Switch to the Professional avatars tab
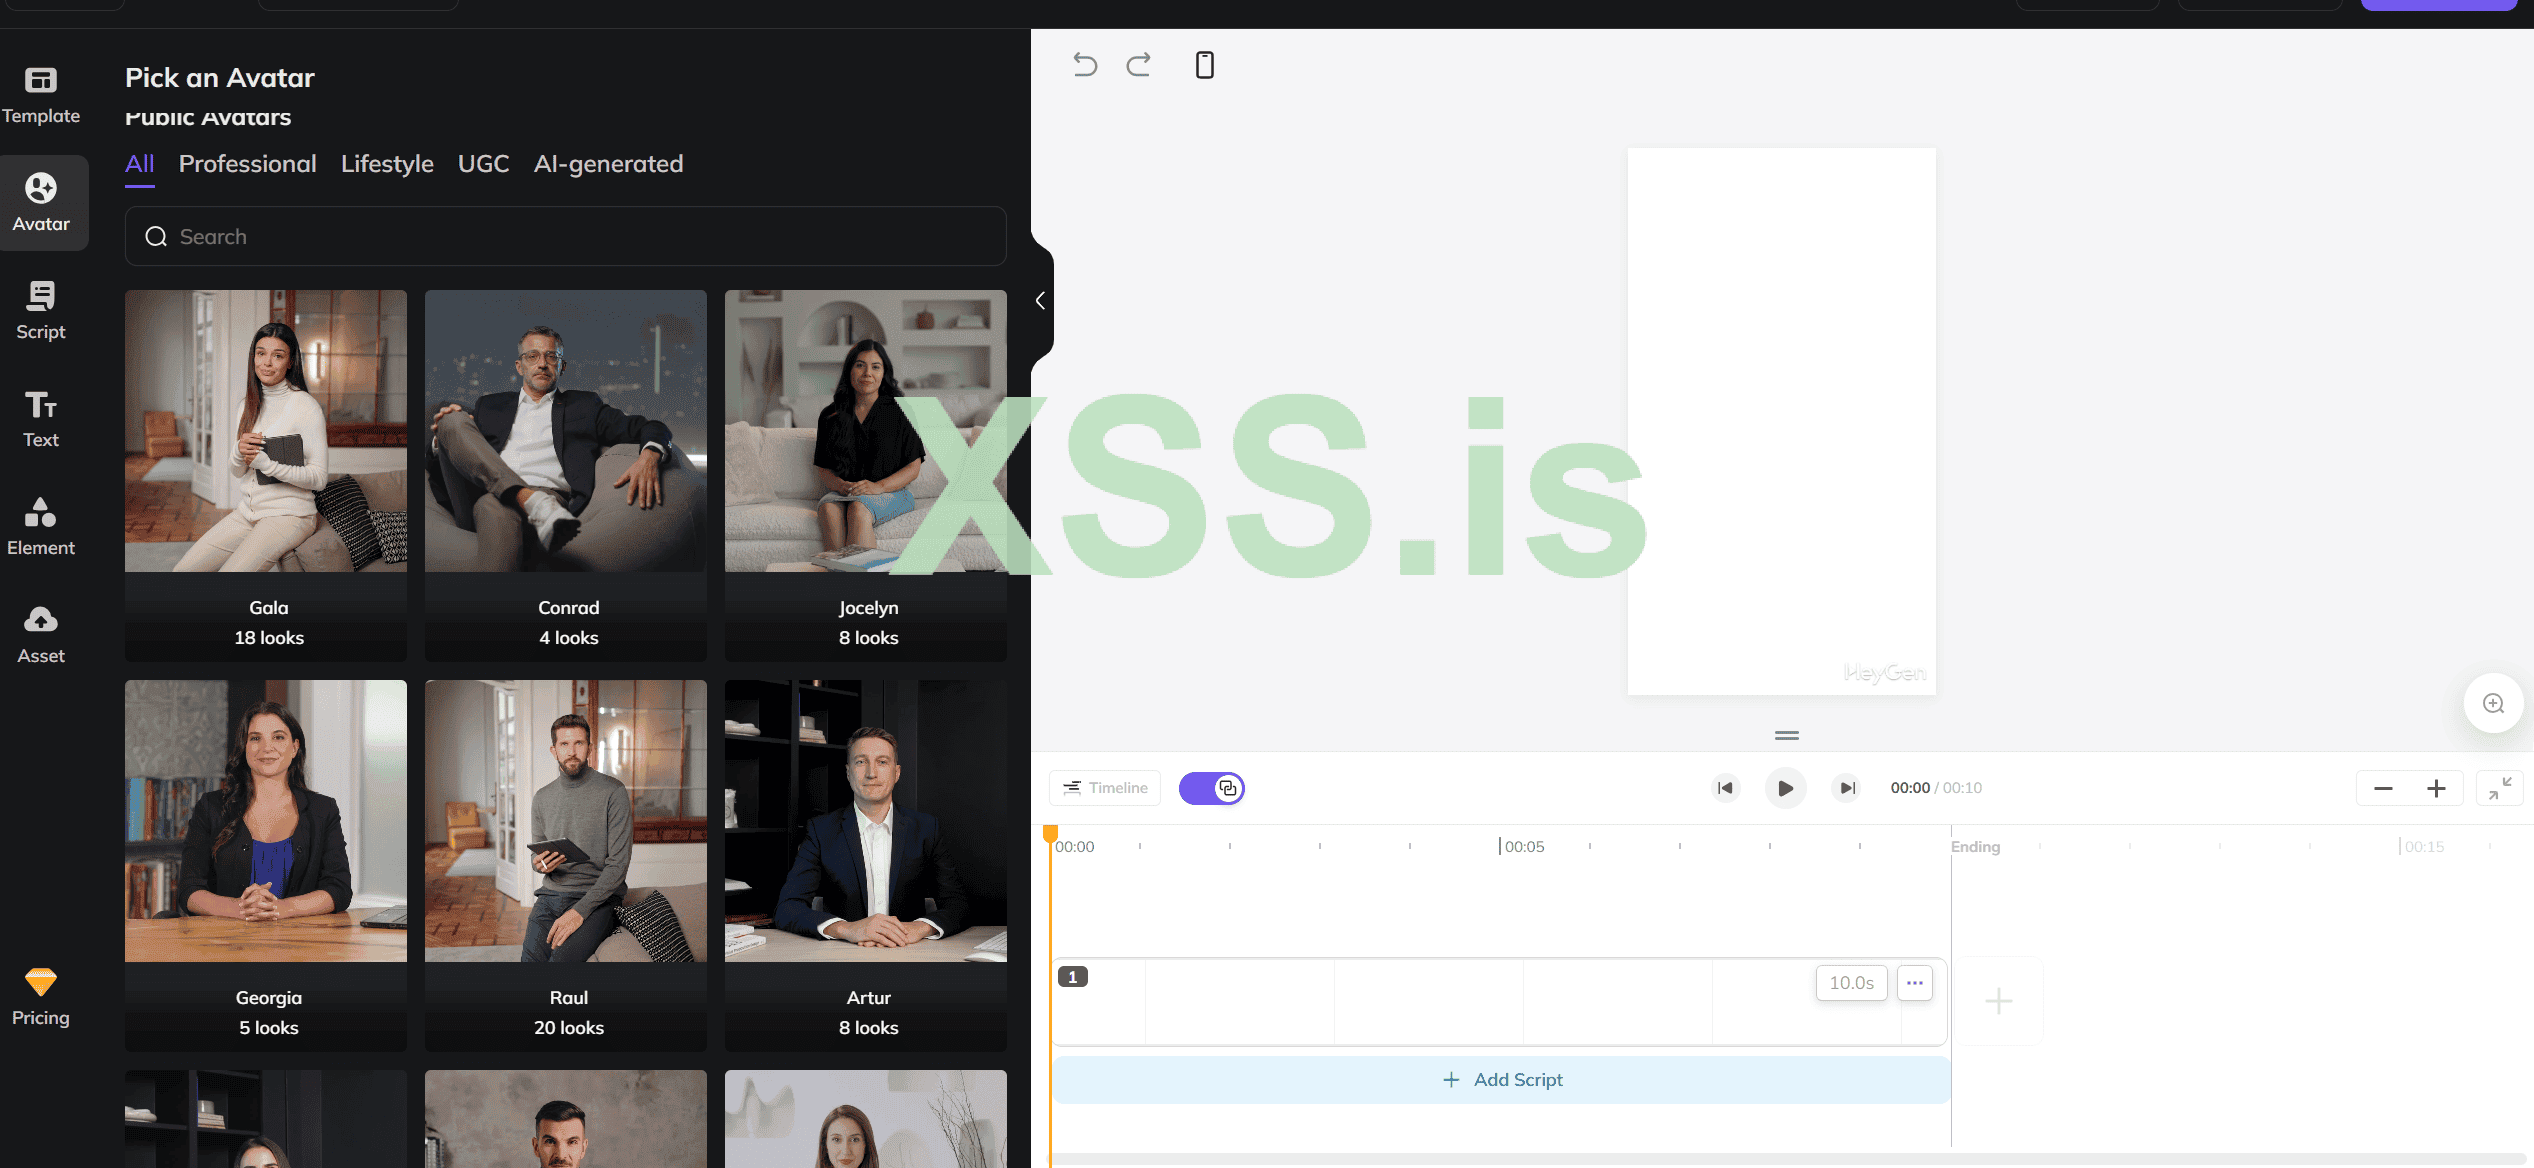This screenshot has width=2534, height=1168. [247, 164]
